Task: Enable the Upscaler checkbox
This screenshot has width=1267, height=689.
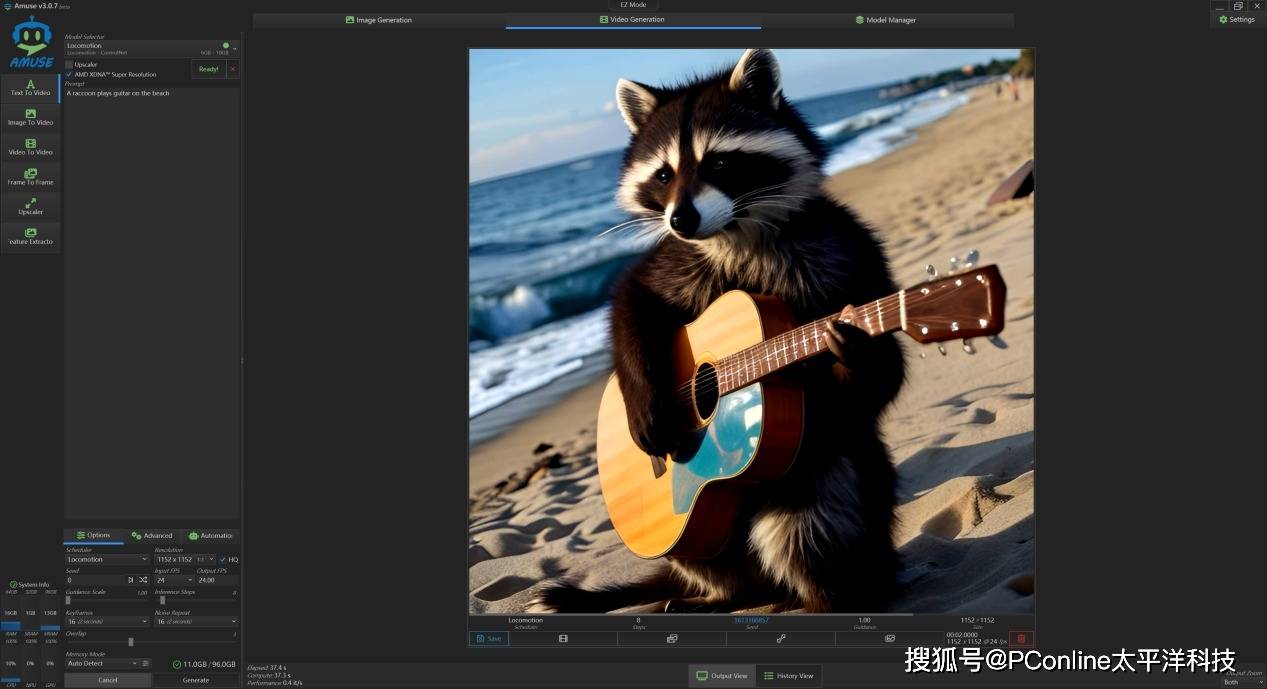Action: click(x=69, y=65)
